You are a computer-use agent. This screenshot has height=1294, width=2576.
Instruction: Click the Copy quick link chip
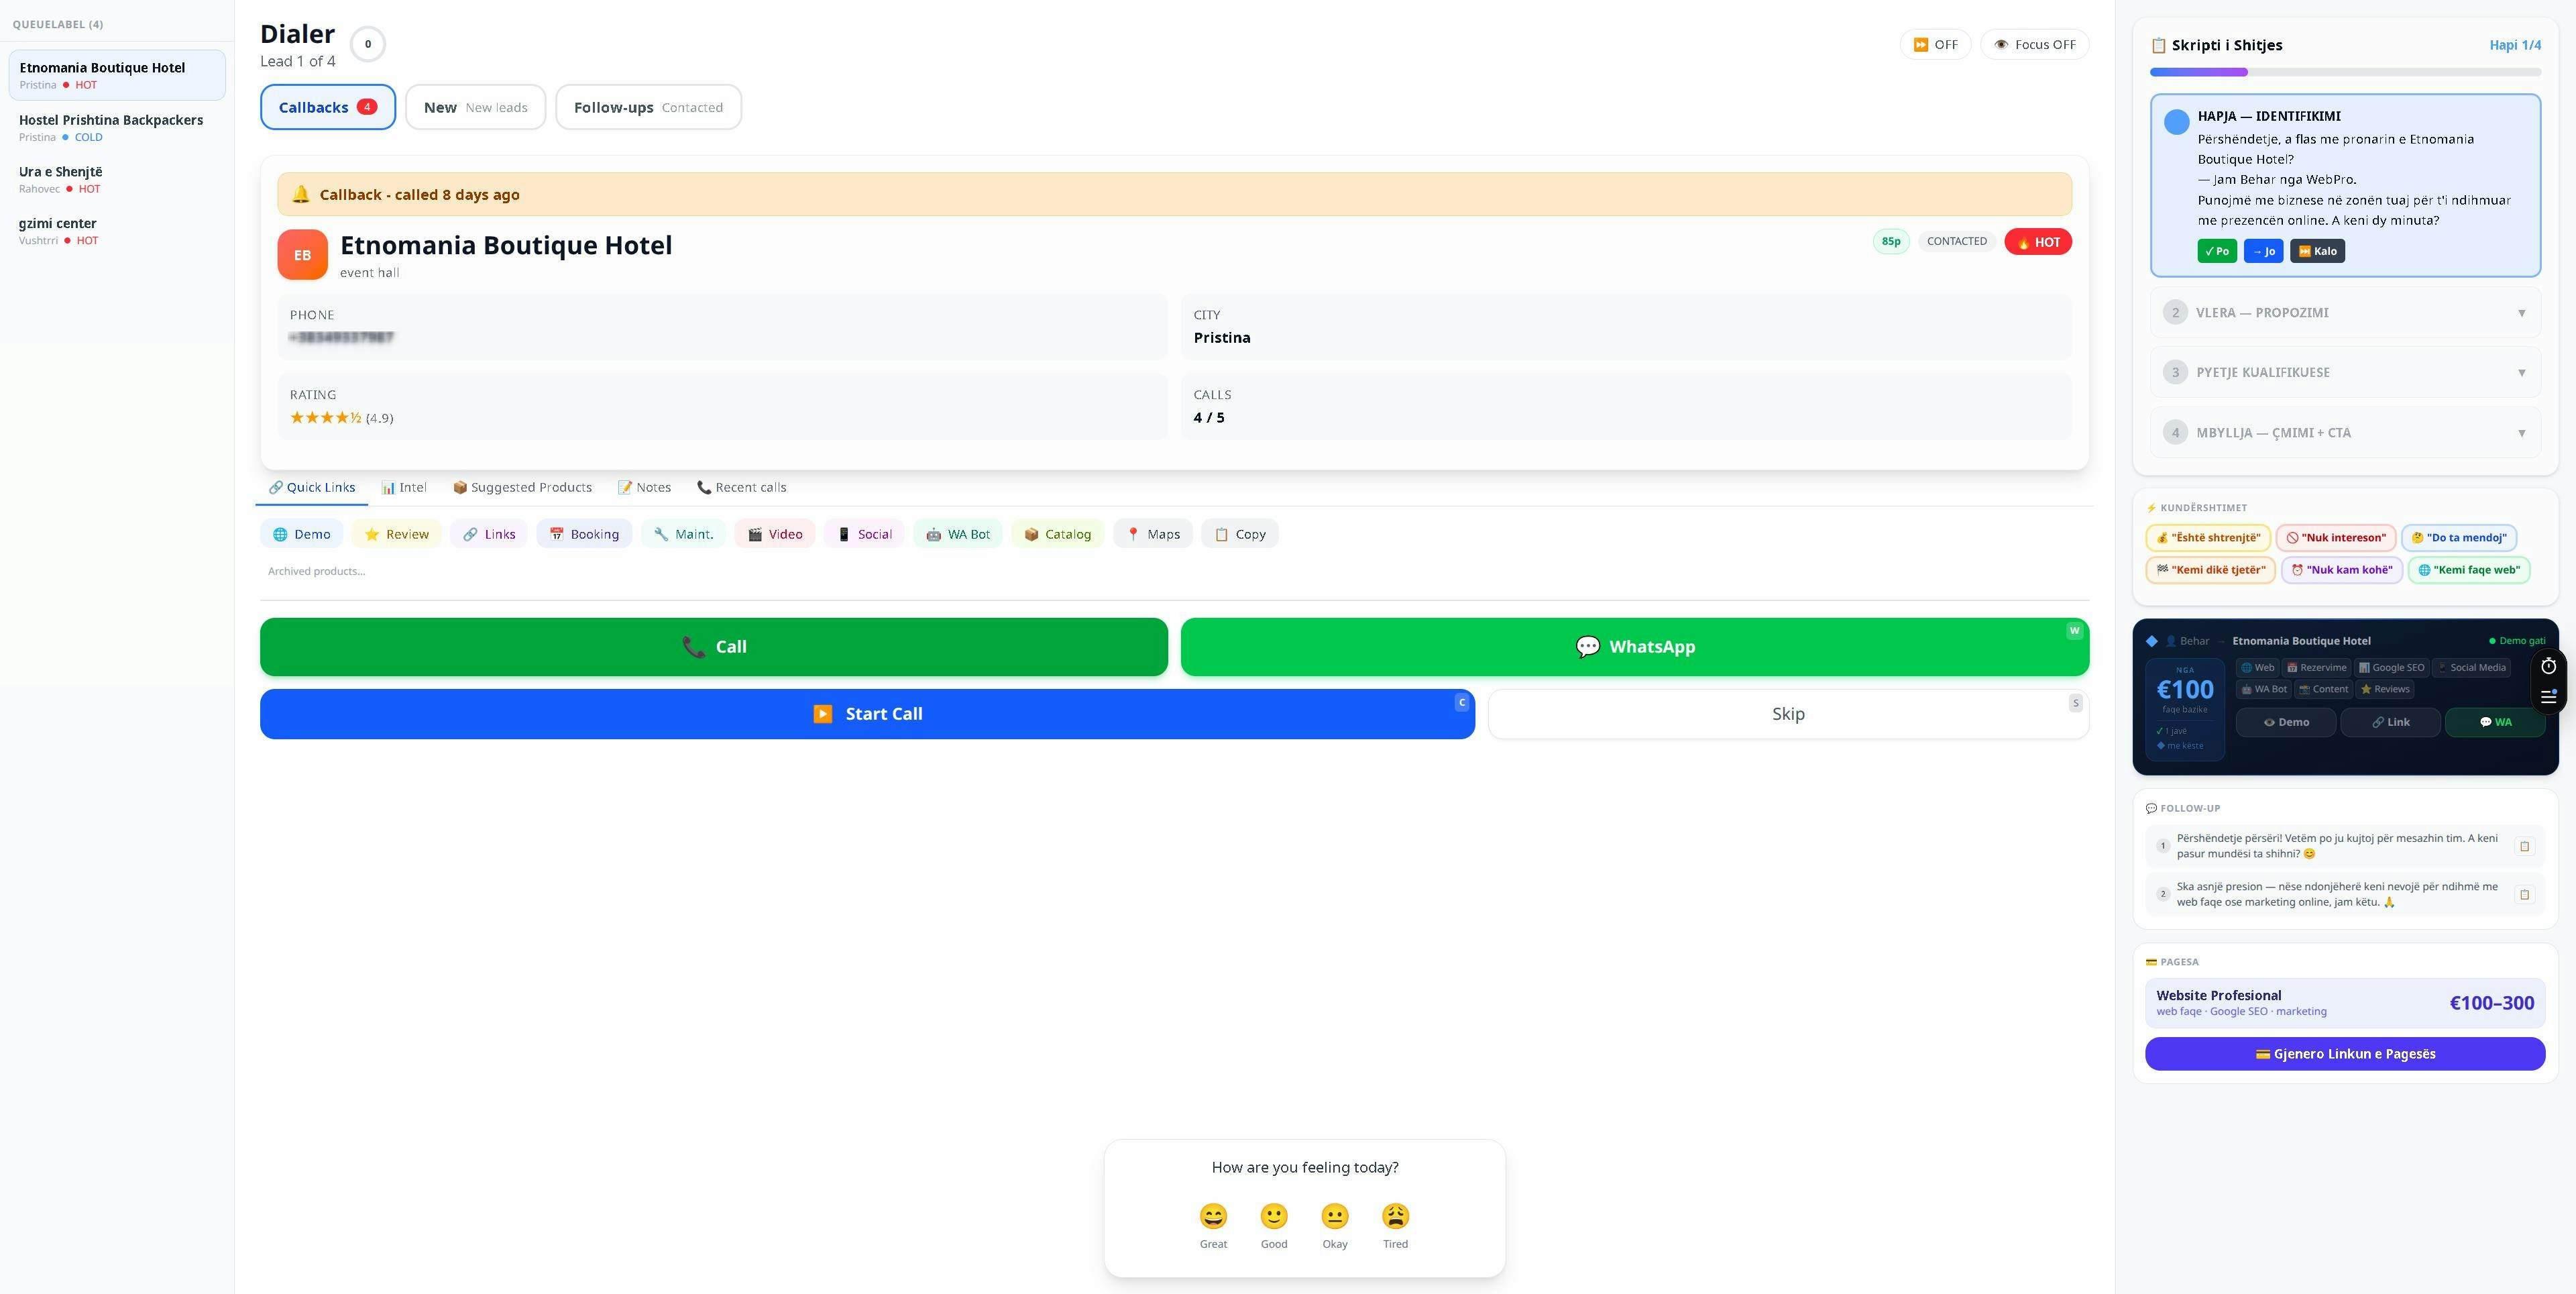click(x=1240, y=534)
